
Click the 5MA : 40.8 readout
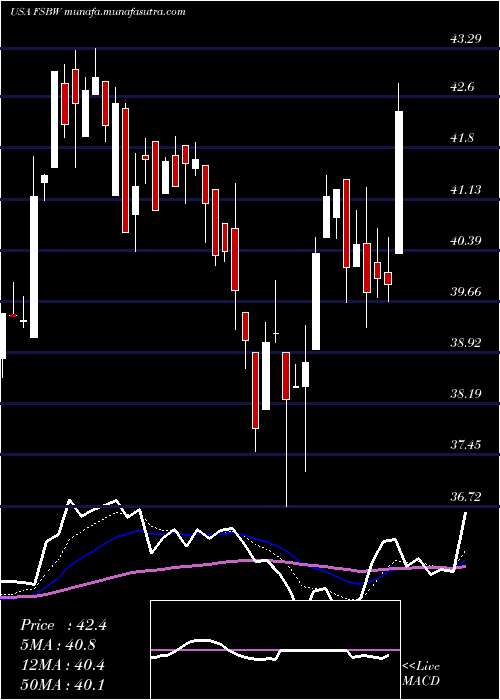point(58,645)
